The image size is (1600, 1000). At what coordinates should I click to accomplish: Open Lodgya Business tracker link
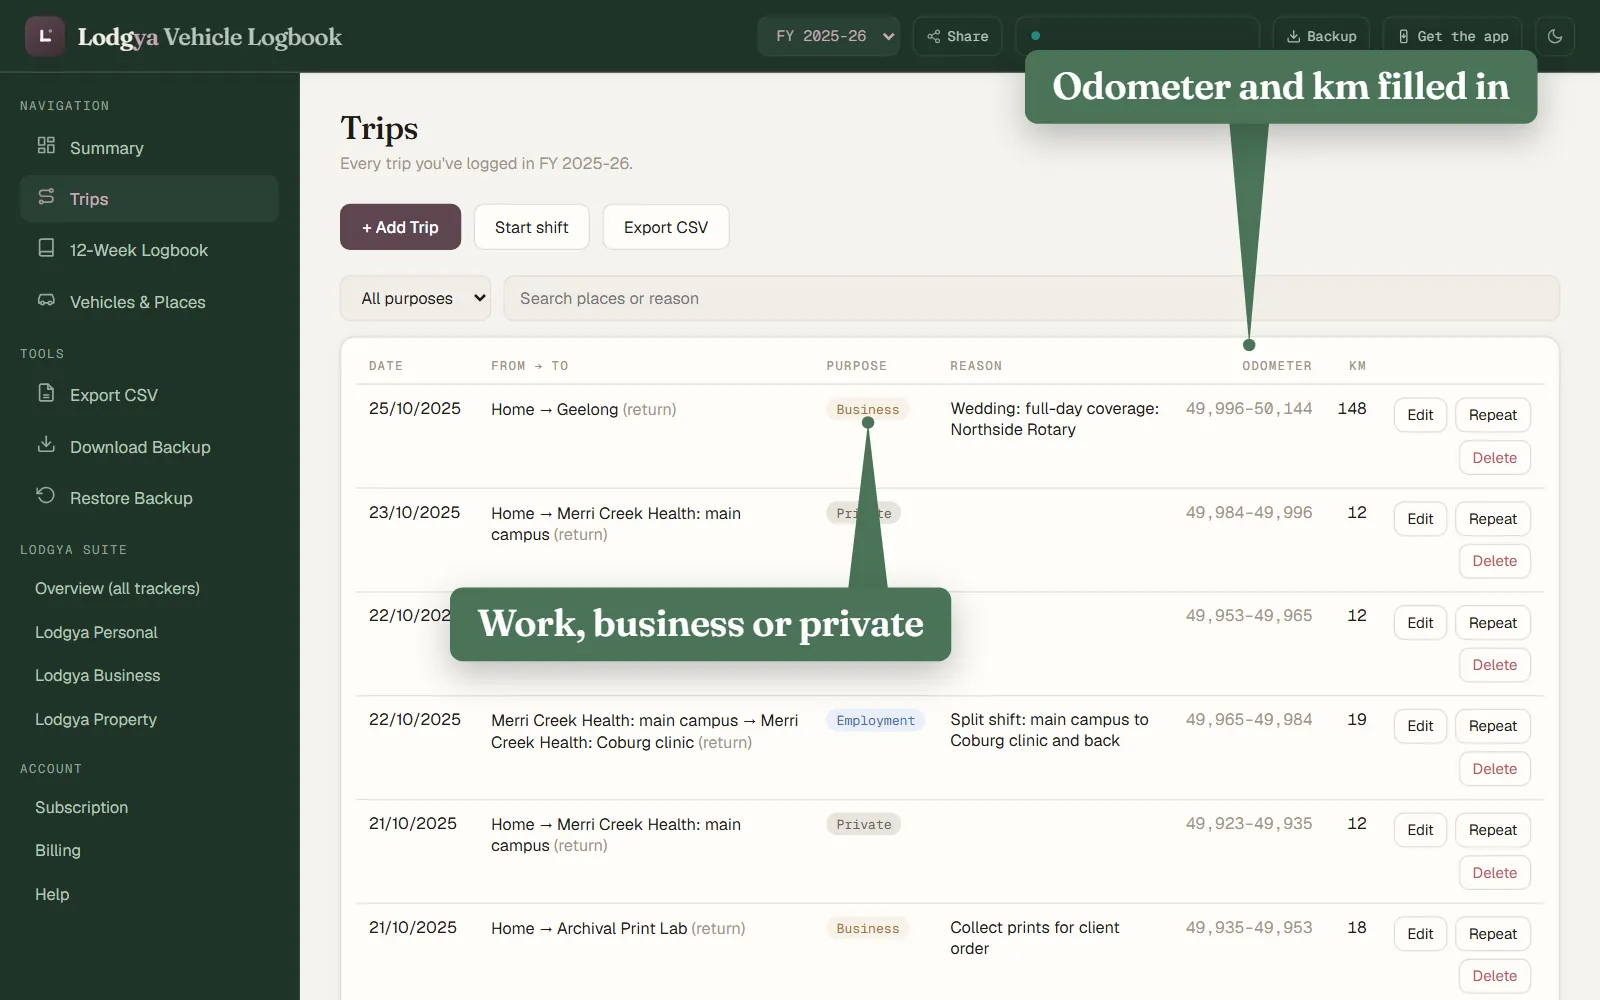[x=97, y=675]
